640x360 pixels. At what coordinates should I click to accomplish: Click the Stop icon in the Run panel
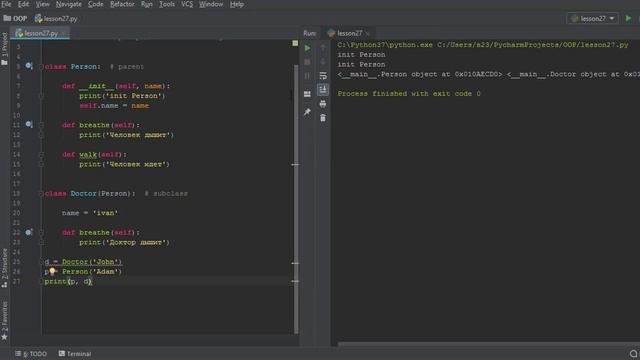tap(308, 62)
